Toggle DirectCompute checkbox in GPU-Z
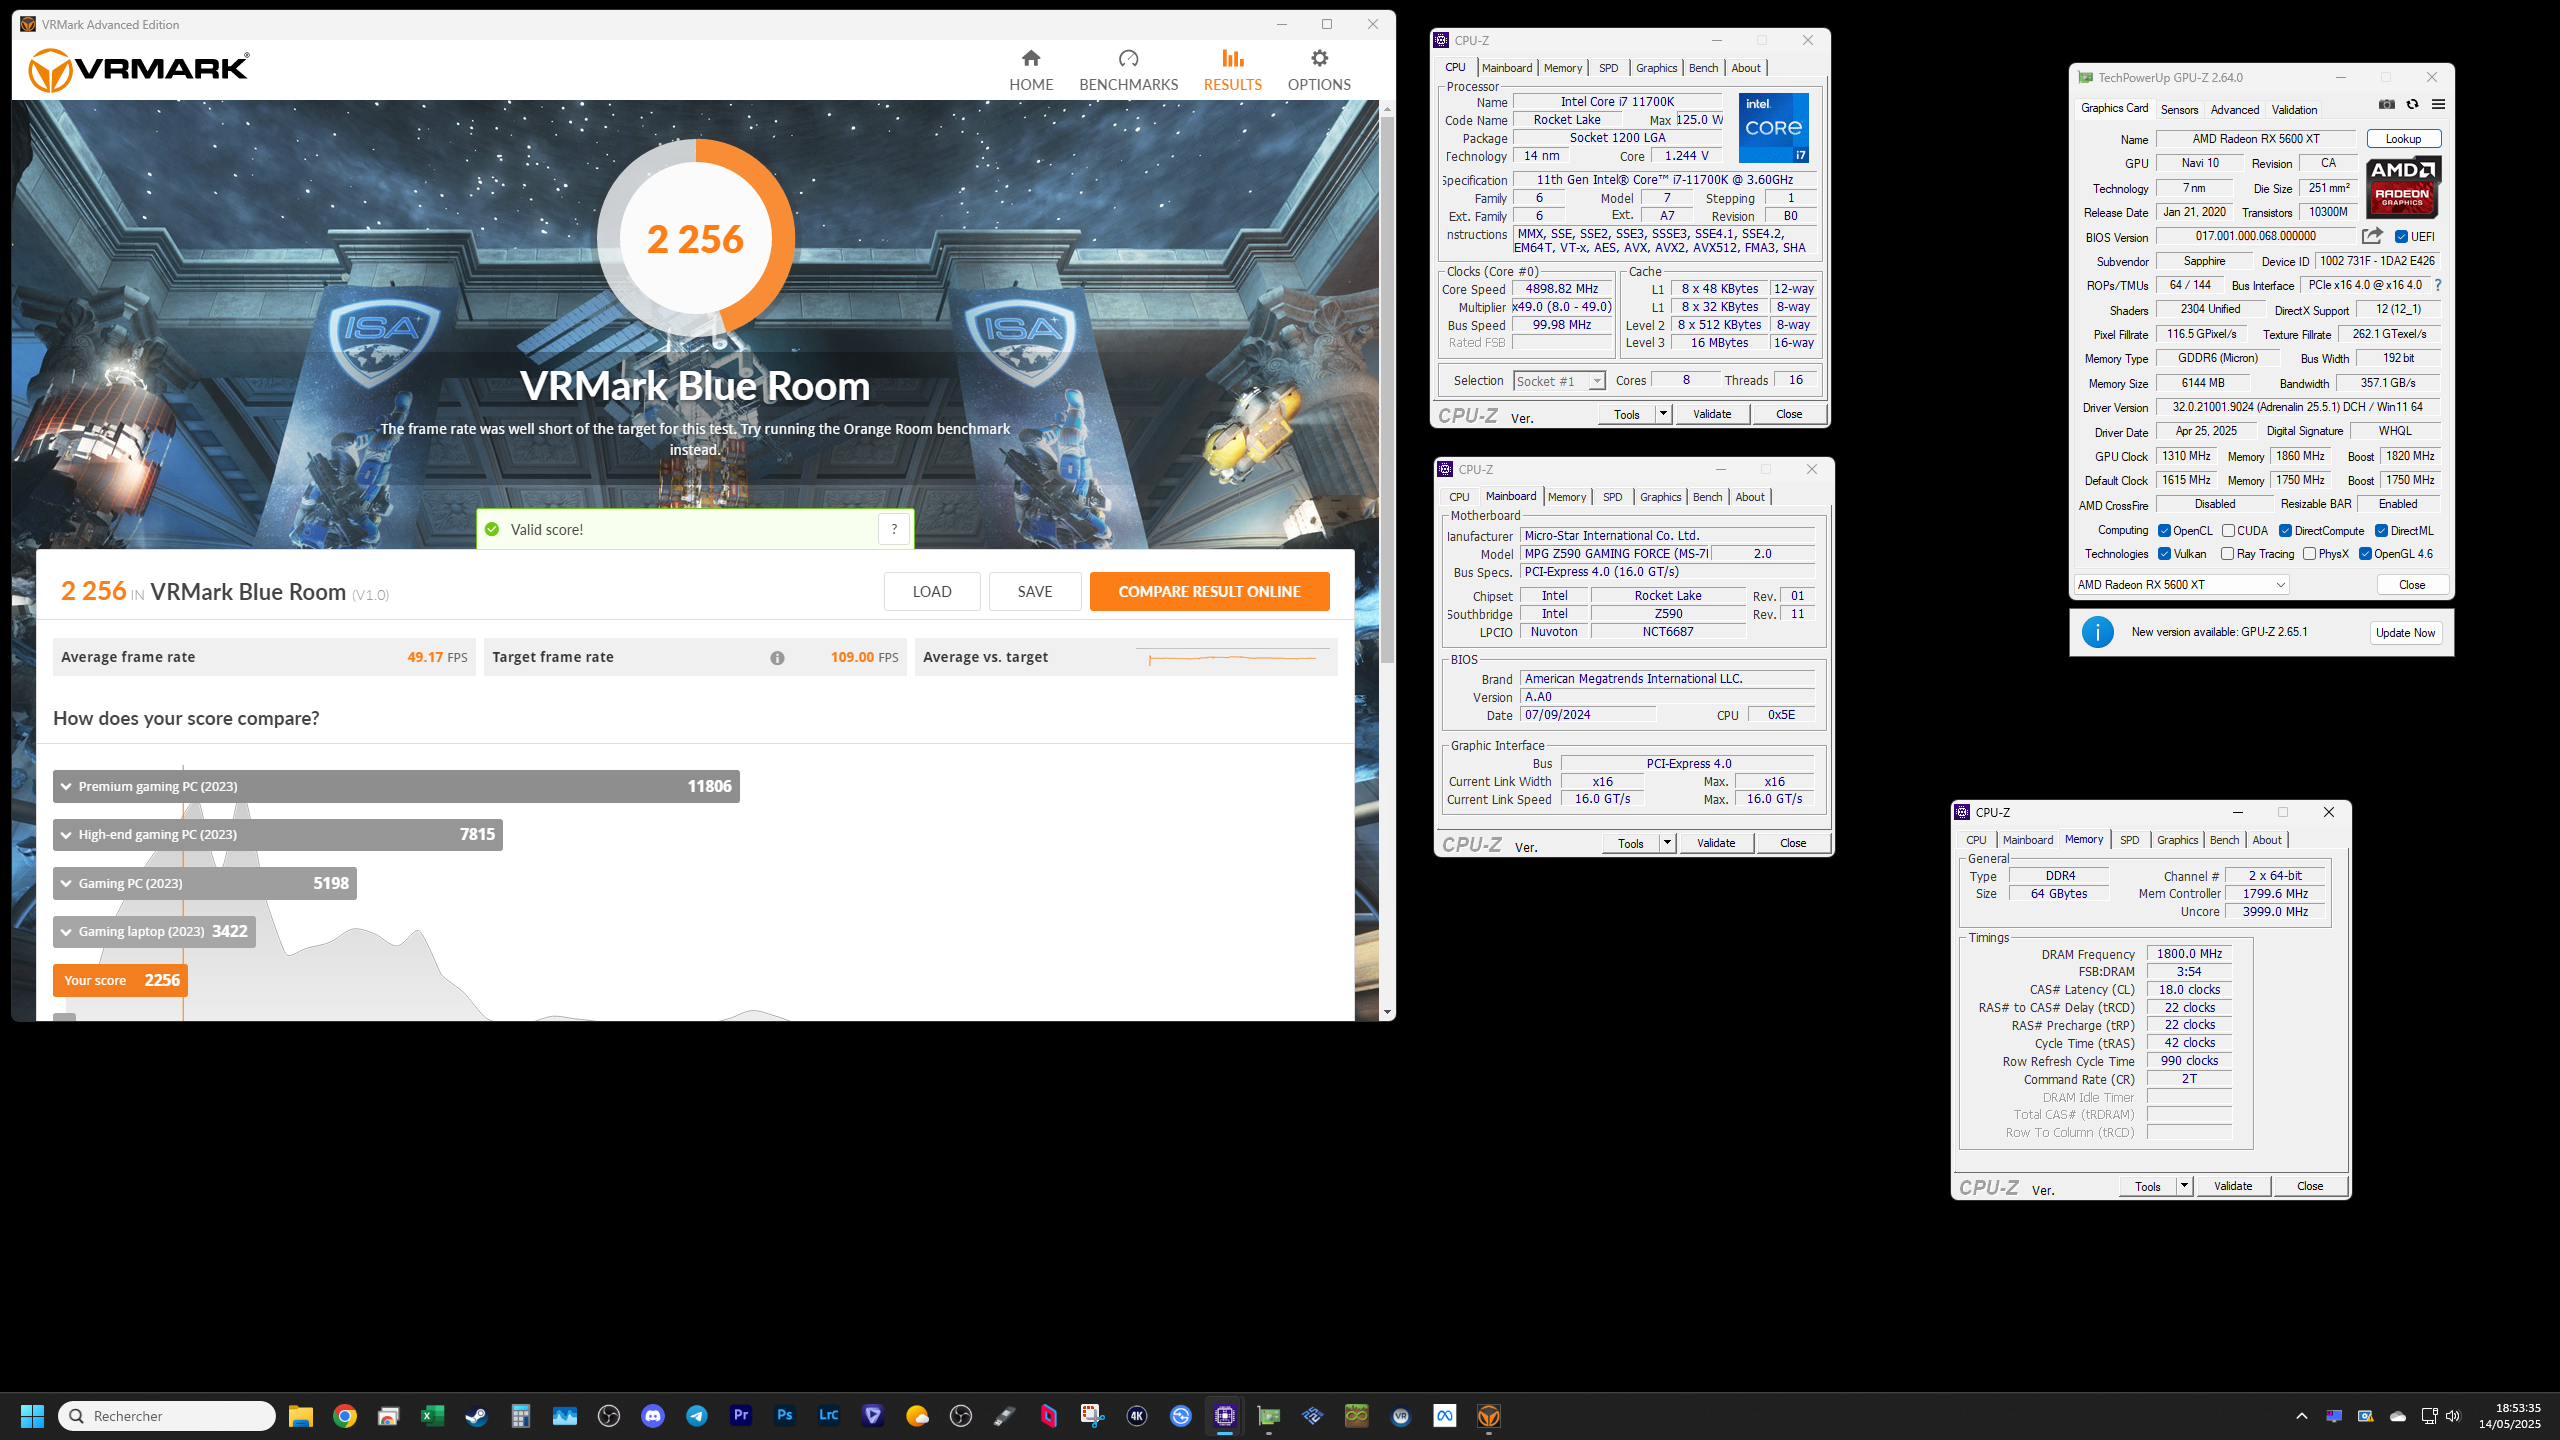2560x1440 pixels. 2285,531
